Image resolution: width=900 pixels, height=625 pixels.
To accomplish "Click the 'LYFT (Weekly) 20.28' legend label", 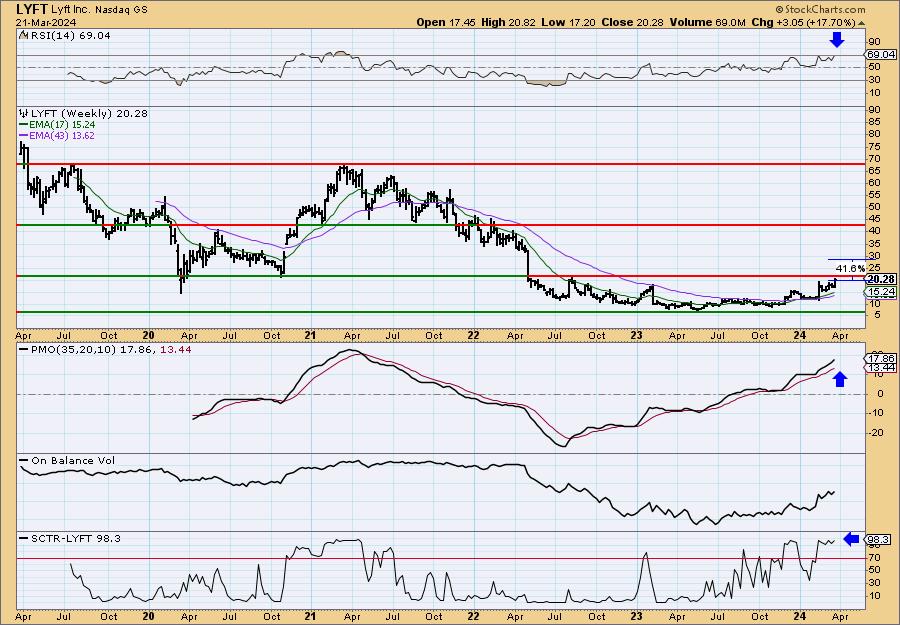I will (89, 114).
